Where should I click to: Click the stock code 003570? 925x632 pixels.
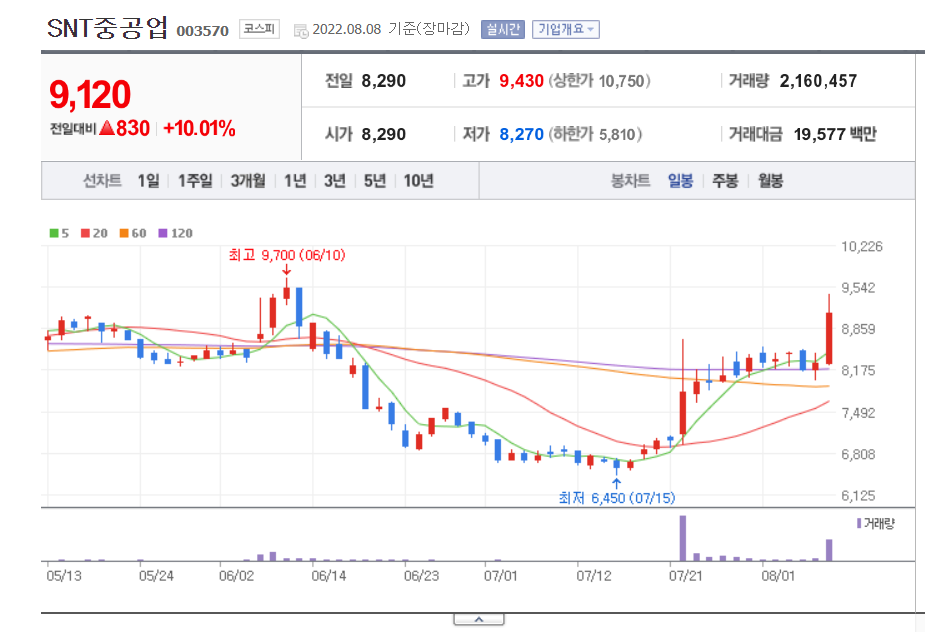click(202, 31)
